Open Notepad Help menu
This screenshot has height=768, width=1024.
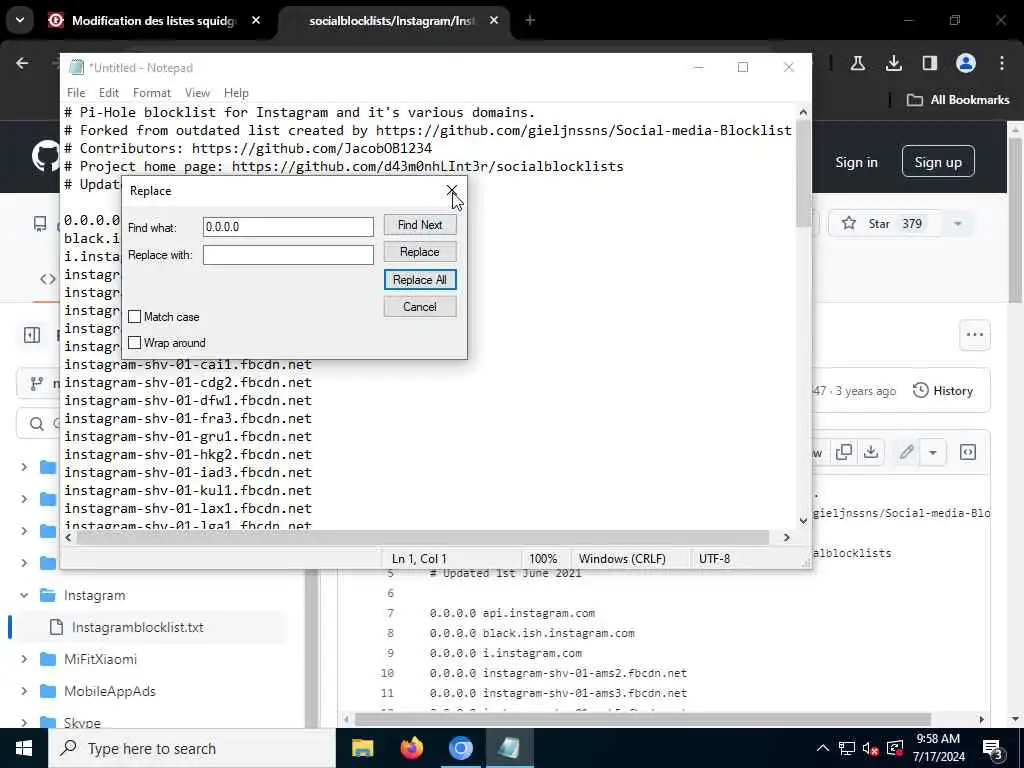coord(236,93)
